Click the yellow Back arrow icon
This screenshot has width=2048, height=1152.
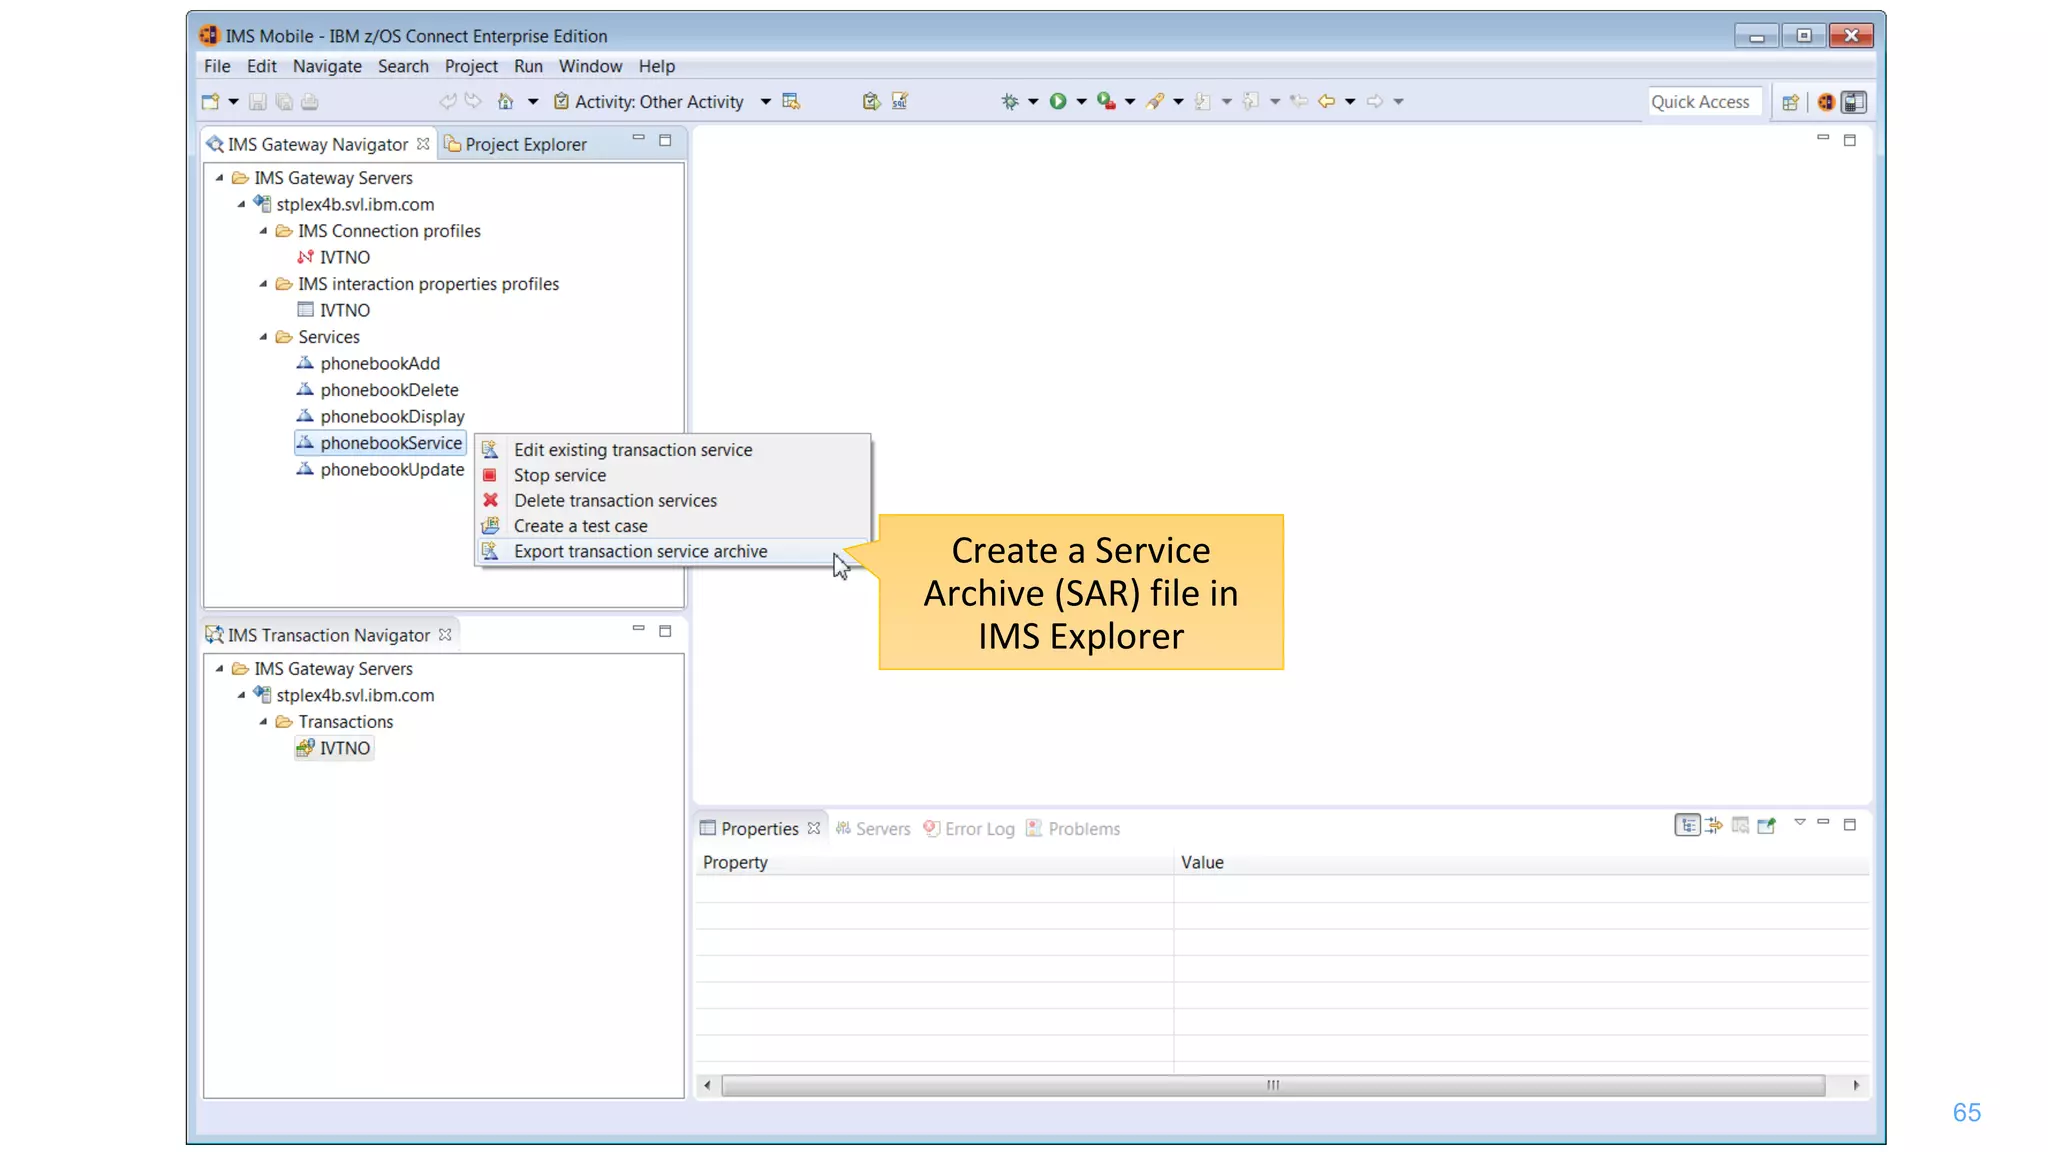[1326, 101]
